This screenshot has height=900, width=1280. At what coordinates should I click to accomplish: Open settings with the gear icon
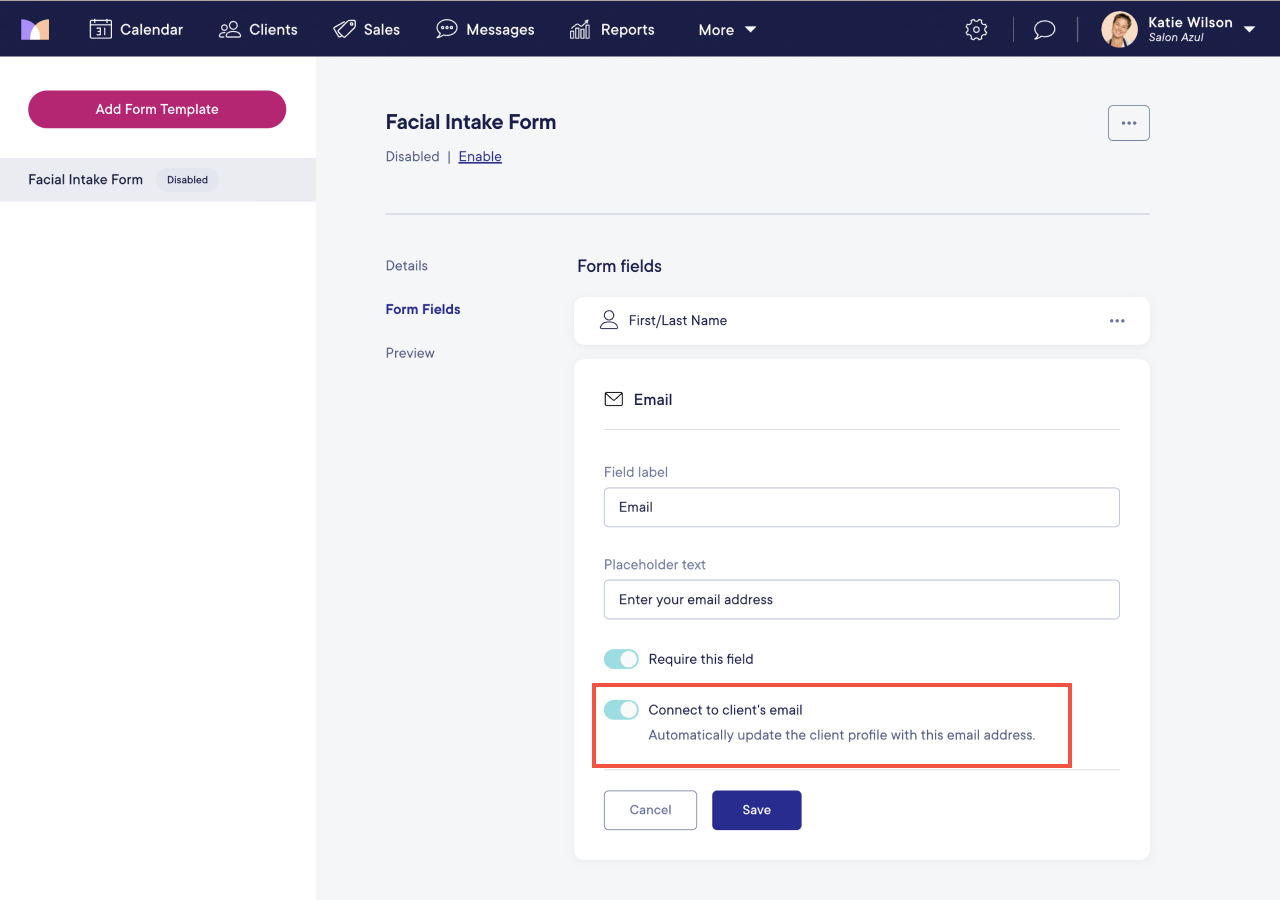pos(975,29)
